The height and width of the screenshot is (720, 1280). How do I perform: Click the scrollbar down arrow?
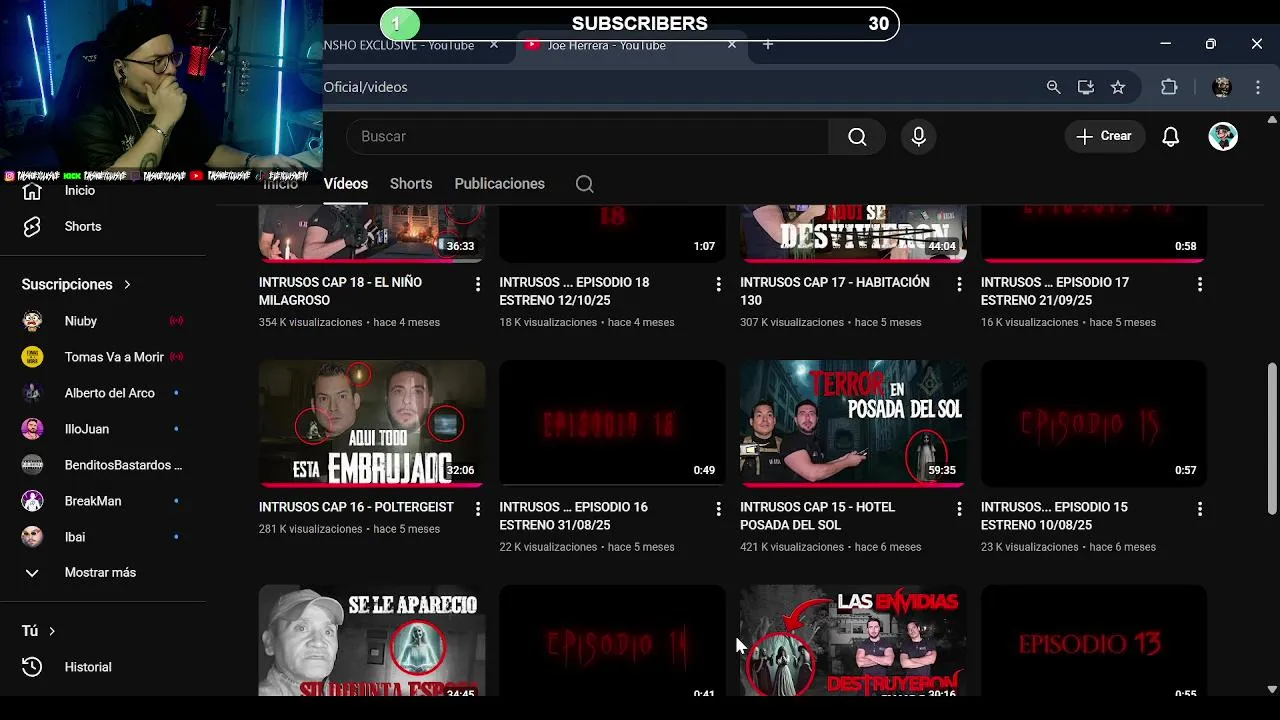click(1272, 689)
